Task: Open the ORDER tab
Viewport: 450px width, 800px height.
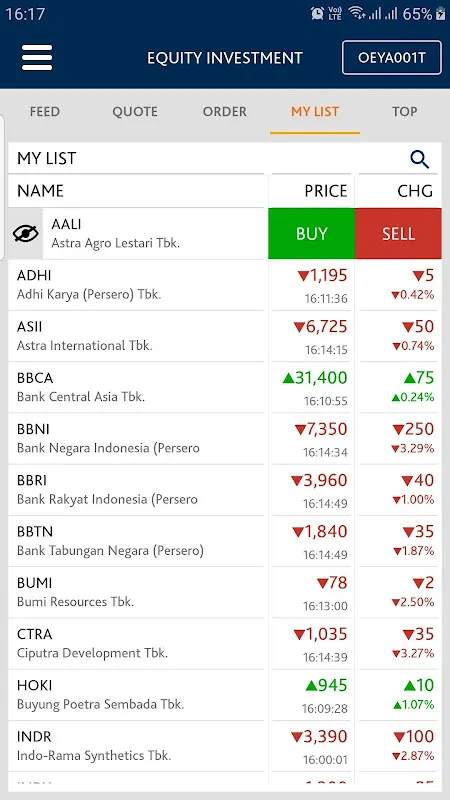Action: (224, 112)
